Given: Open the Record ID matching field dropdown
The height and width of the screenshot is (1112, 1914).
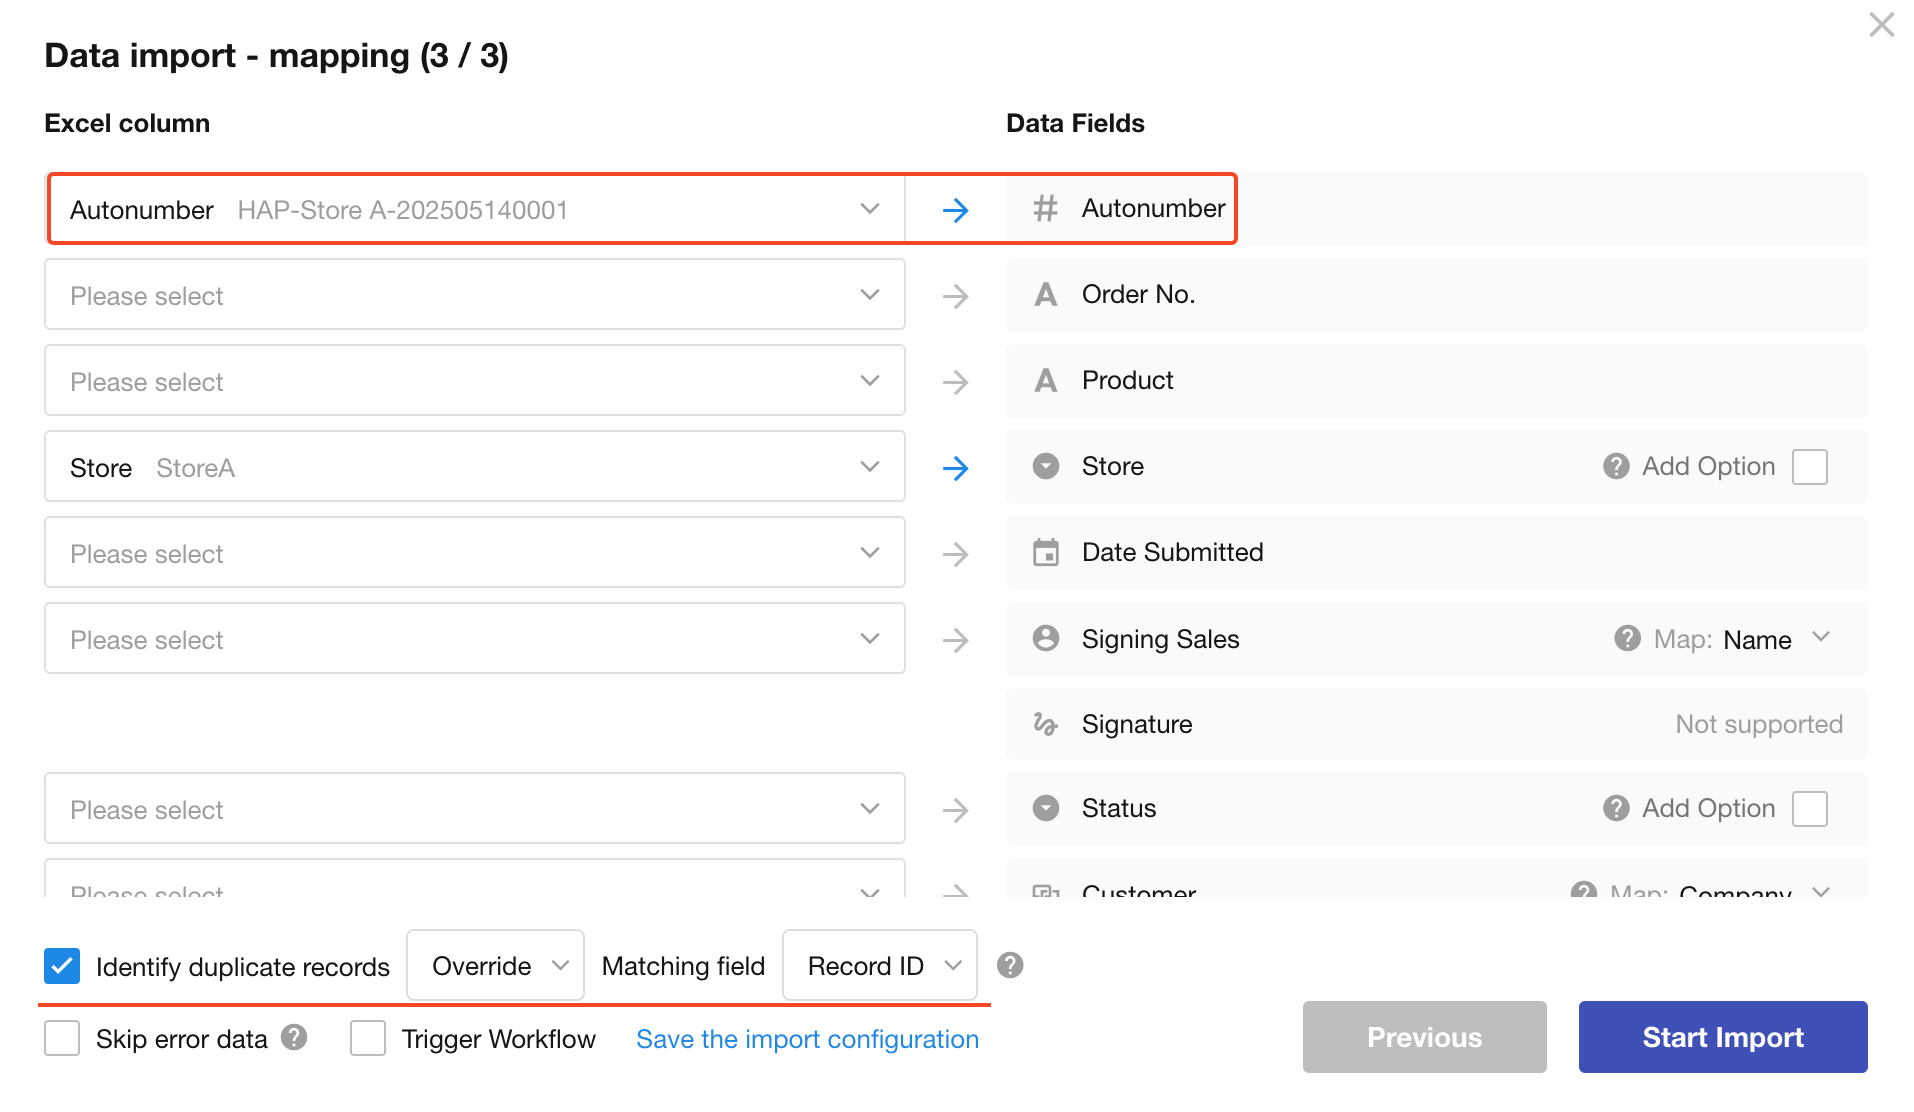Looking at the screenshot, I should 879,966.
